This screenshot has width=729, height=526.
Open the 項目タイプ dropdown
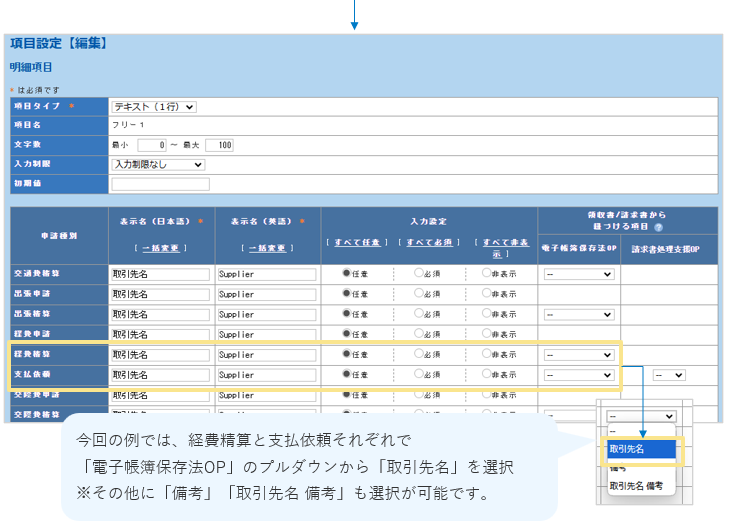click(x=154, y=106)
